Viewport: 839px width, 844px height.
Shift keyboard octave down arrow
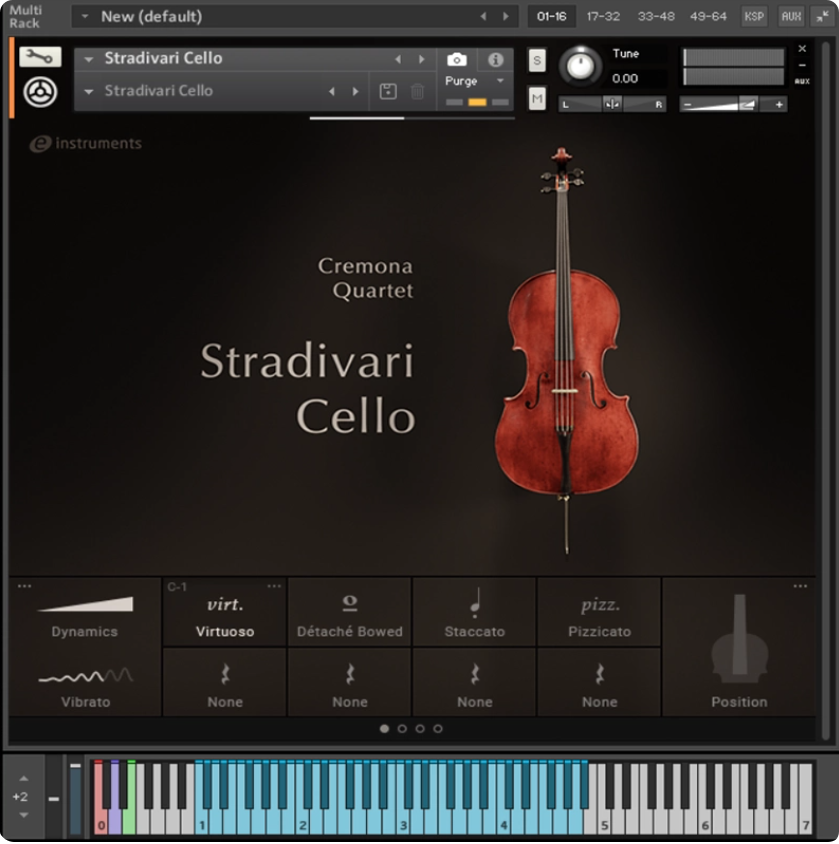coord(24,815)
